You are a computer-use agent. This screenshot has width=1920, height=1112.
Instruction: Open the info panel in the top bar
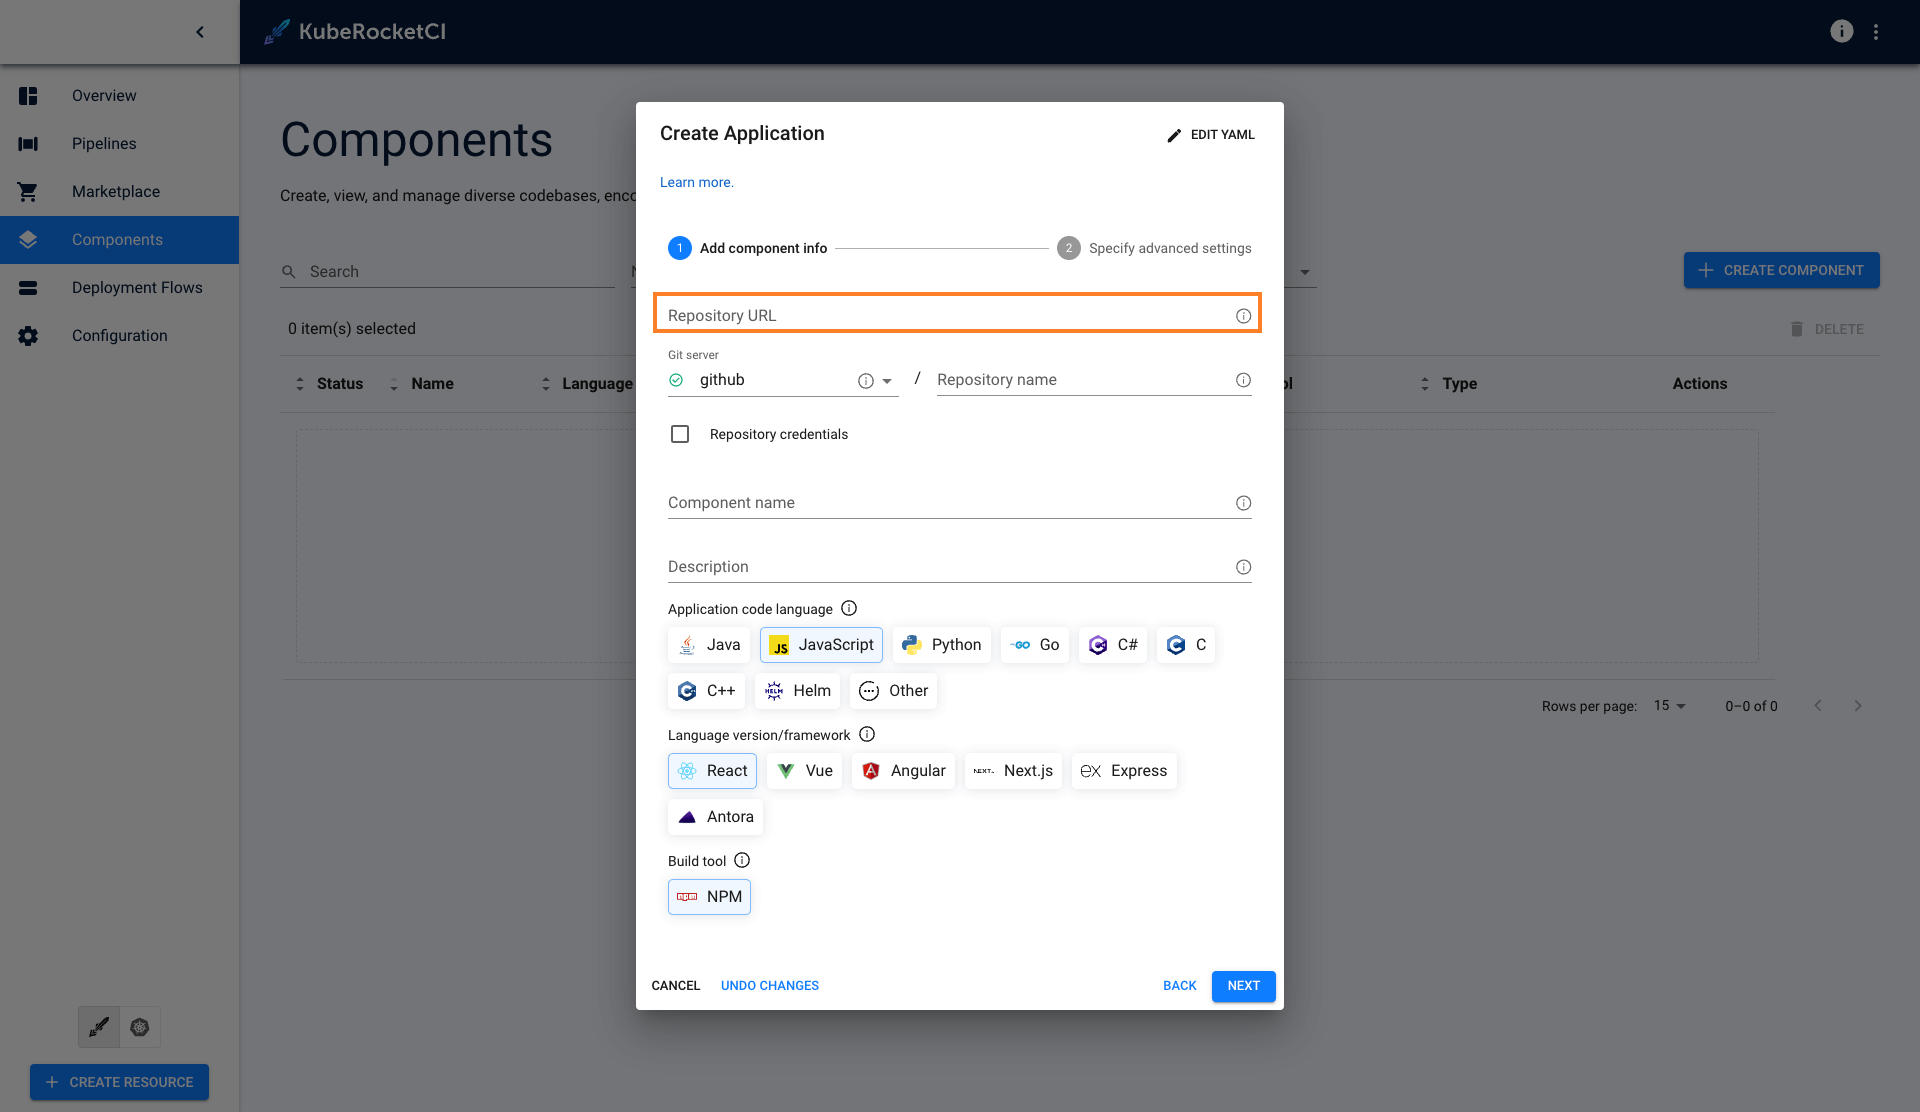(x=1841, y=31)
